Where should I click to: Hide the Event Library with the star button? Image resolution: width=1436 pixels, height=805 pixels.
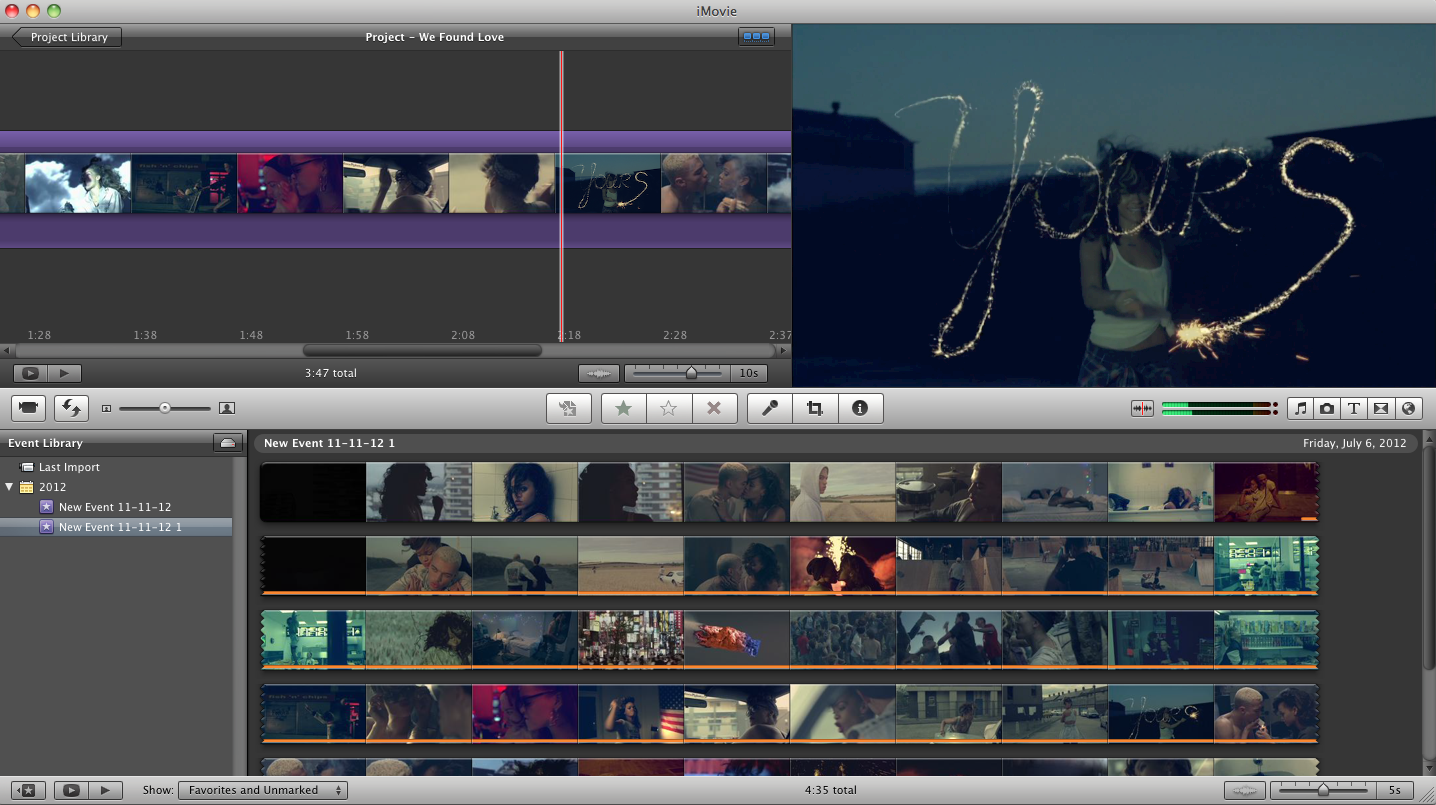click(x=28, y=790)
